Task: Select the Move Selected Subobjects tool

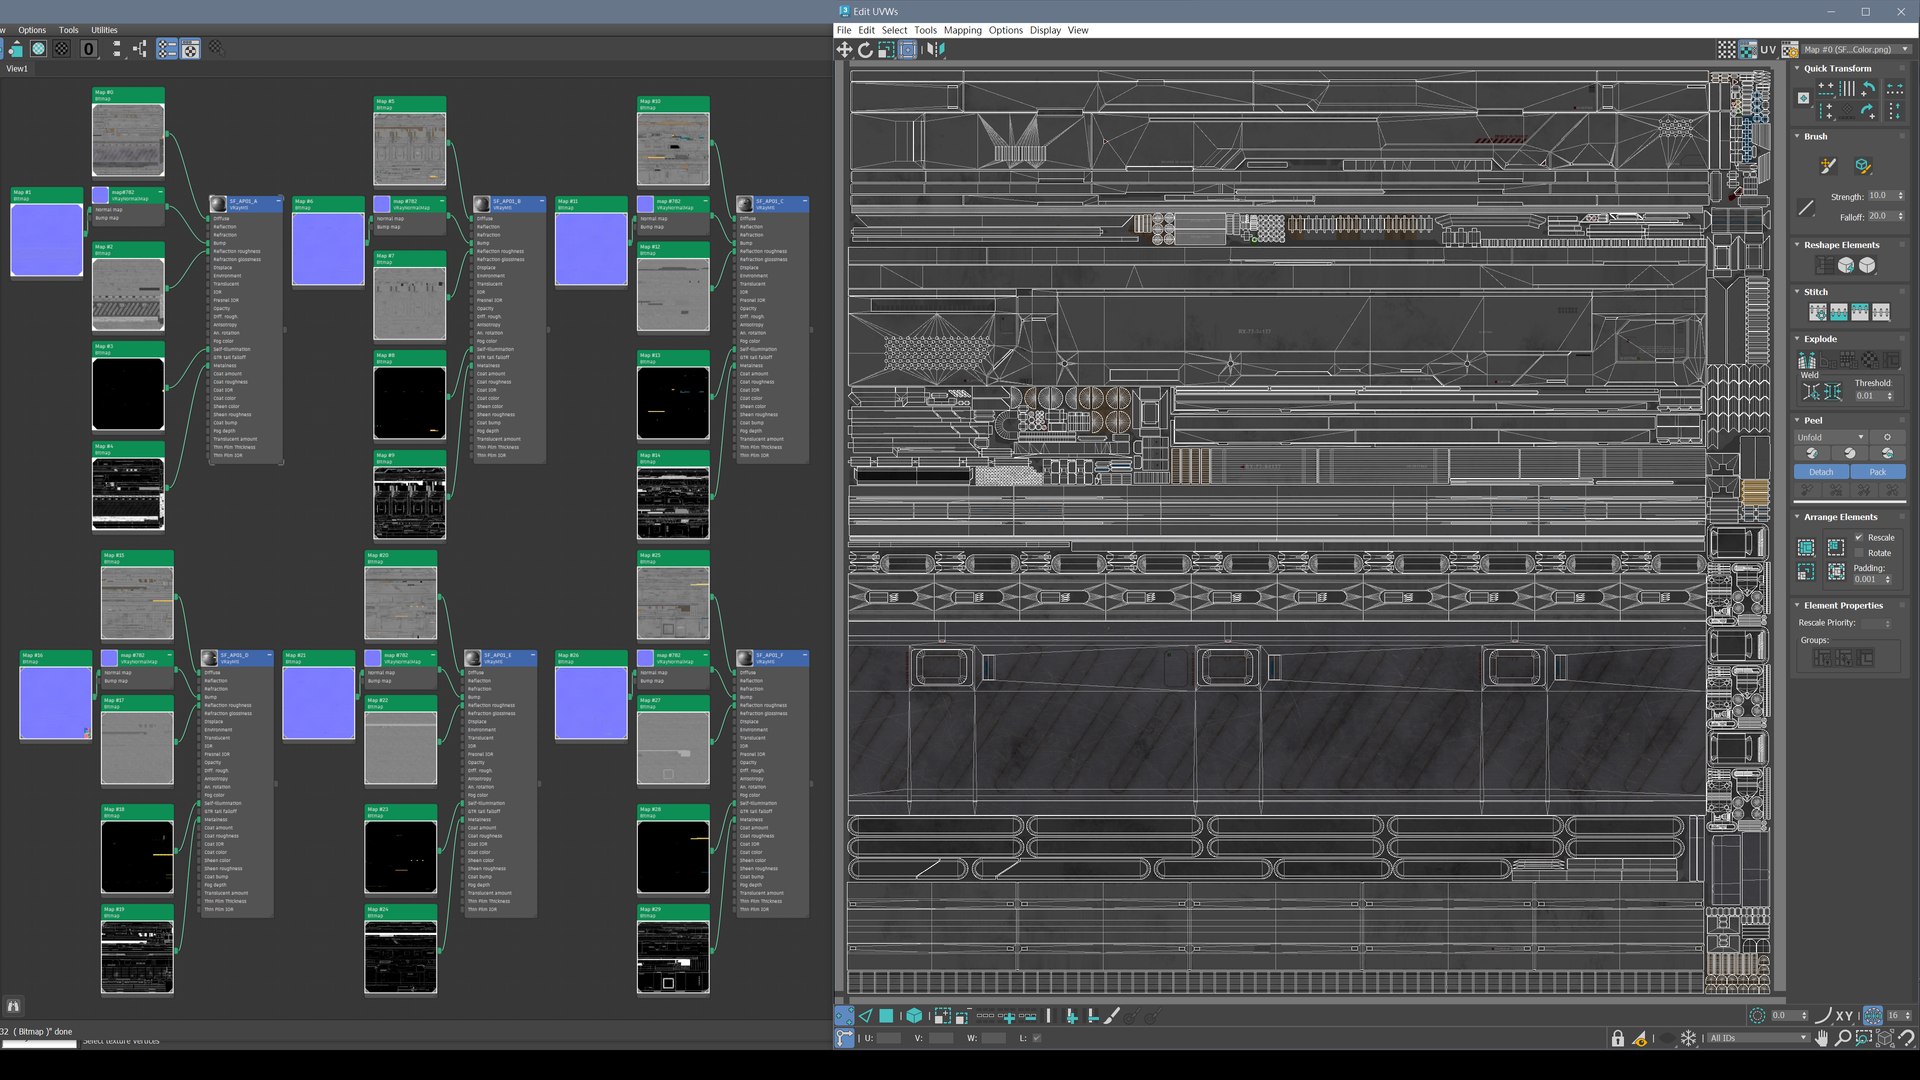Action: click(845, 50)
